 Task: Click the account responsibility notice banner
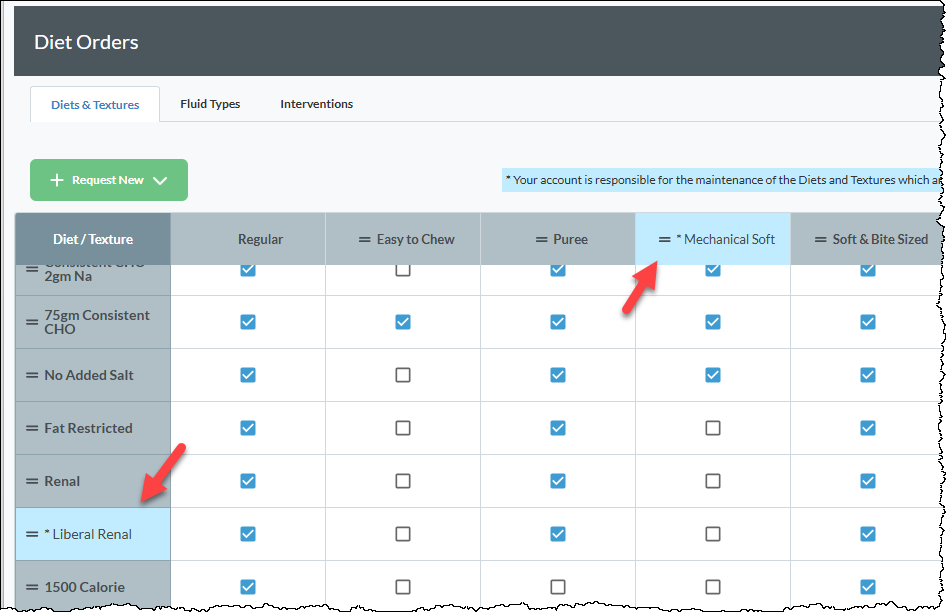tap(722, 180)
